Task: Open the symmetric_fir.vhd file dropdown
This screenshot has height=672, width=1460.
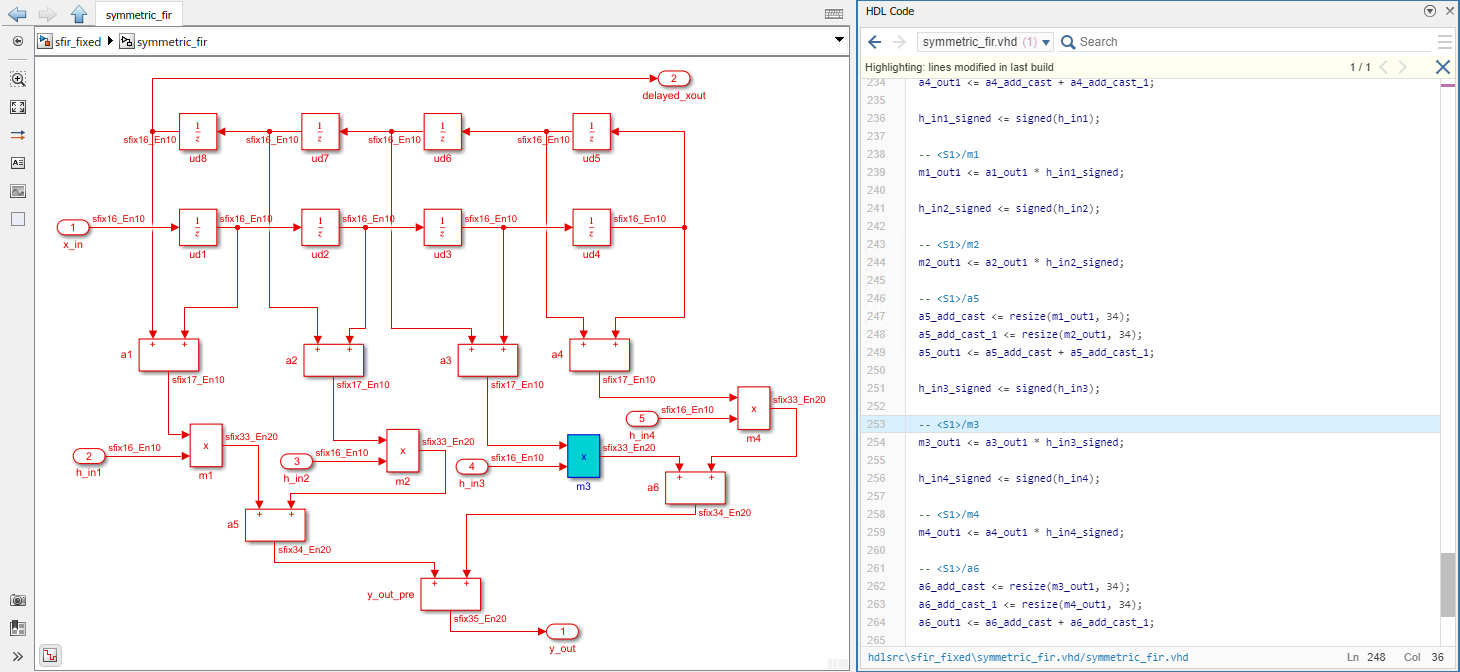Action: pos(985,42)
